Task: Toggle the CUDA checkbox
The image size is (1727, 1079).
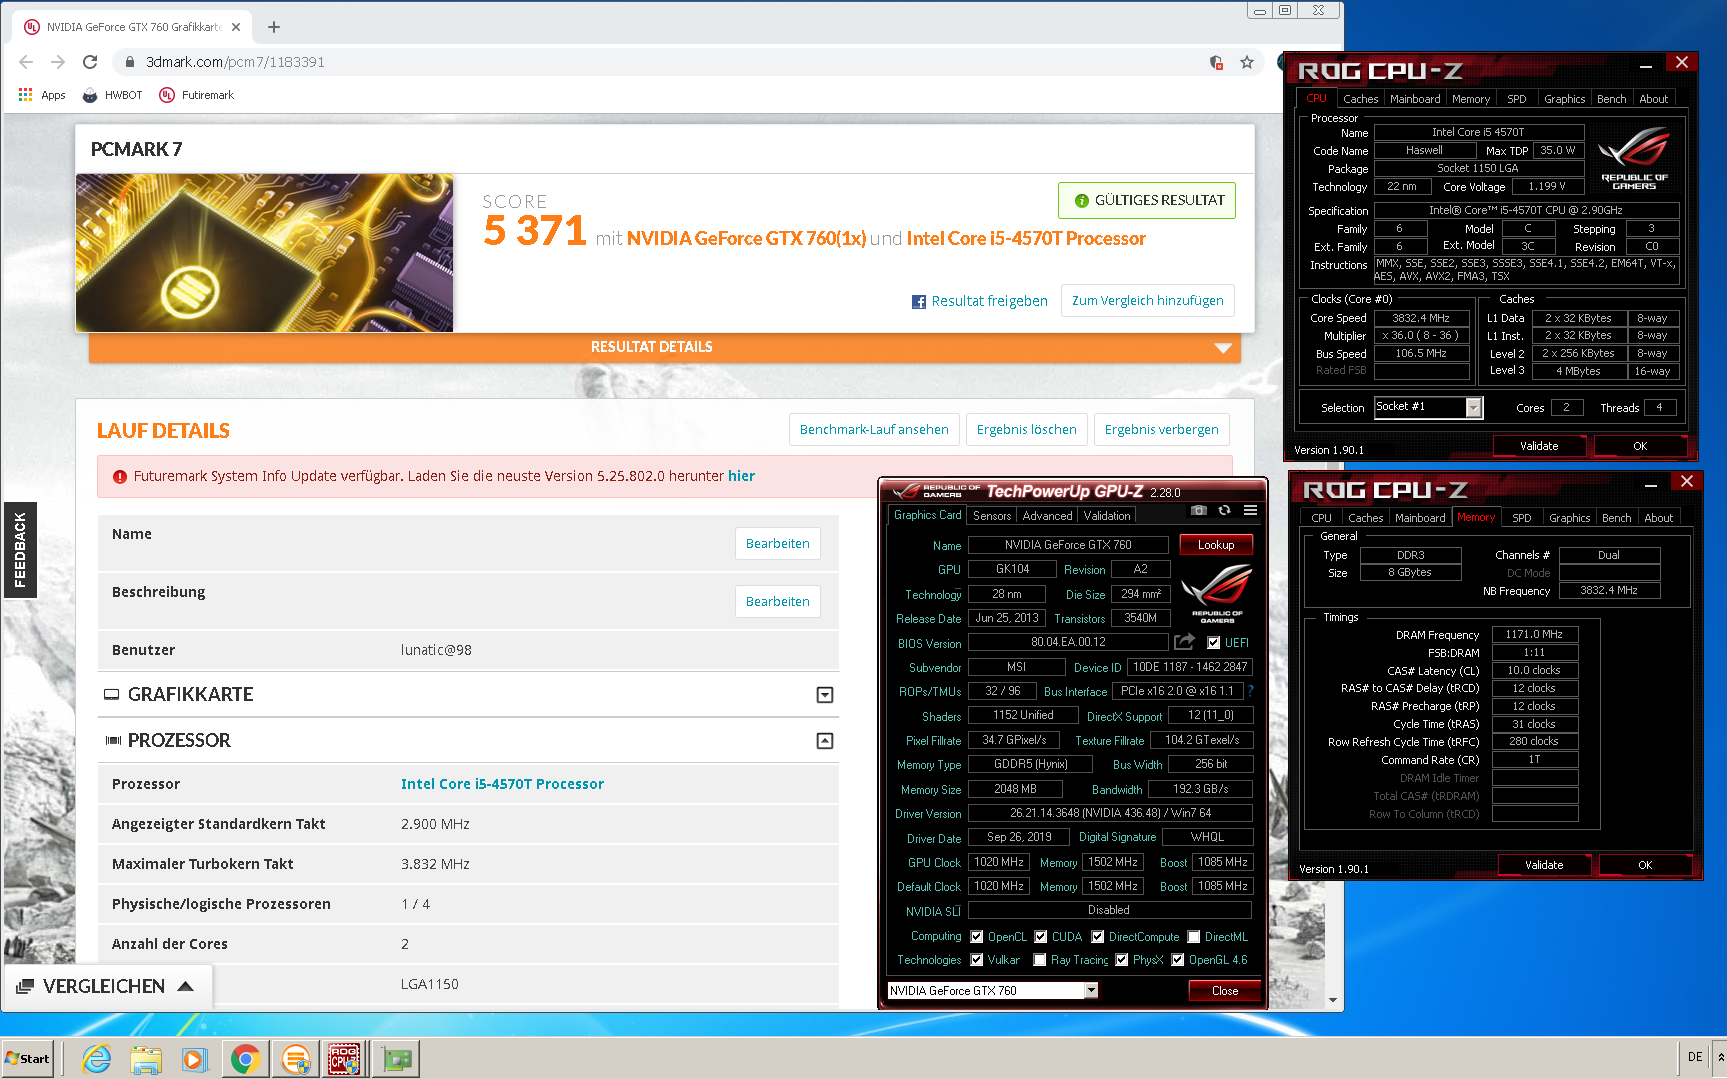Action: pos(1041,937)
